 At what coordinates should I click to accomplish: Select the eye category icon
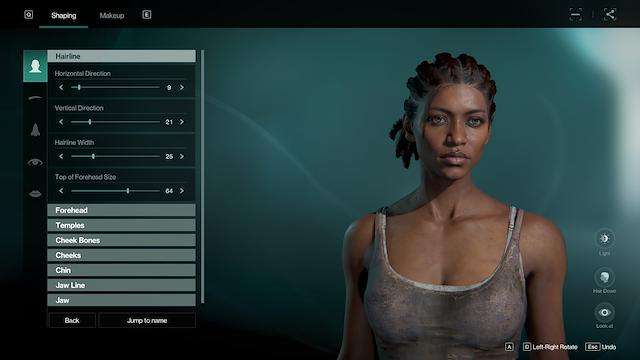coord(35,162)
